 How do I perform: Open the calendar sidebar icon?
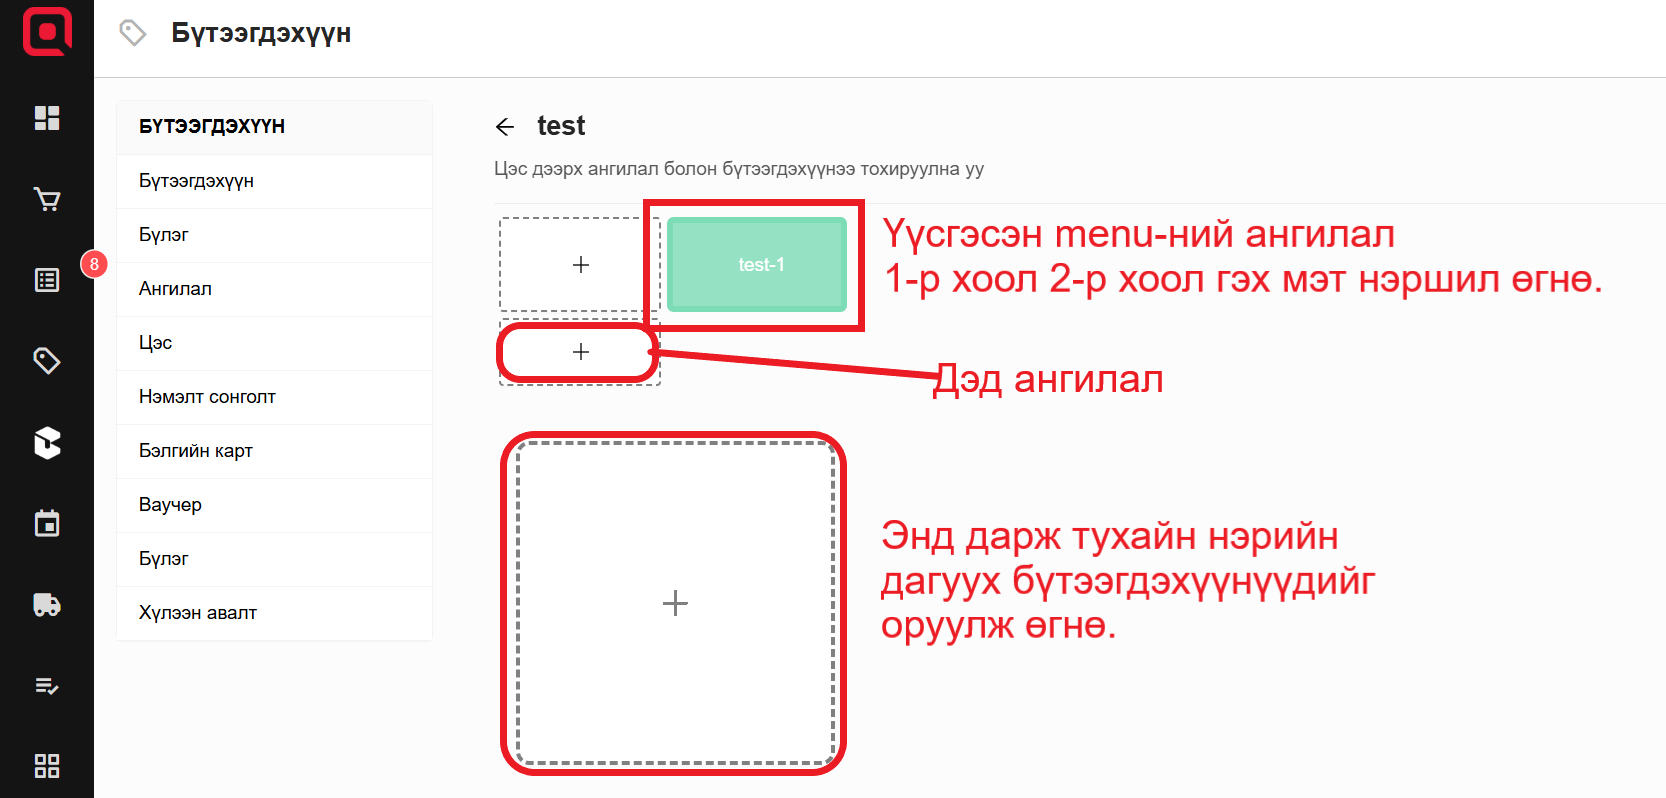click(x=47, y=523)
